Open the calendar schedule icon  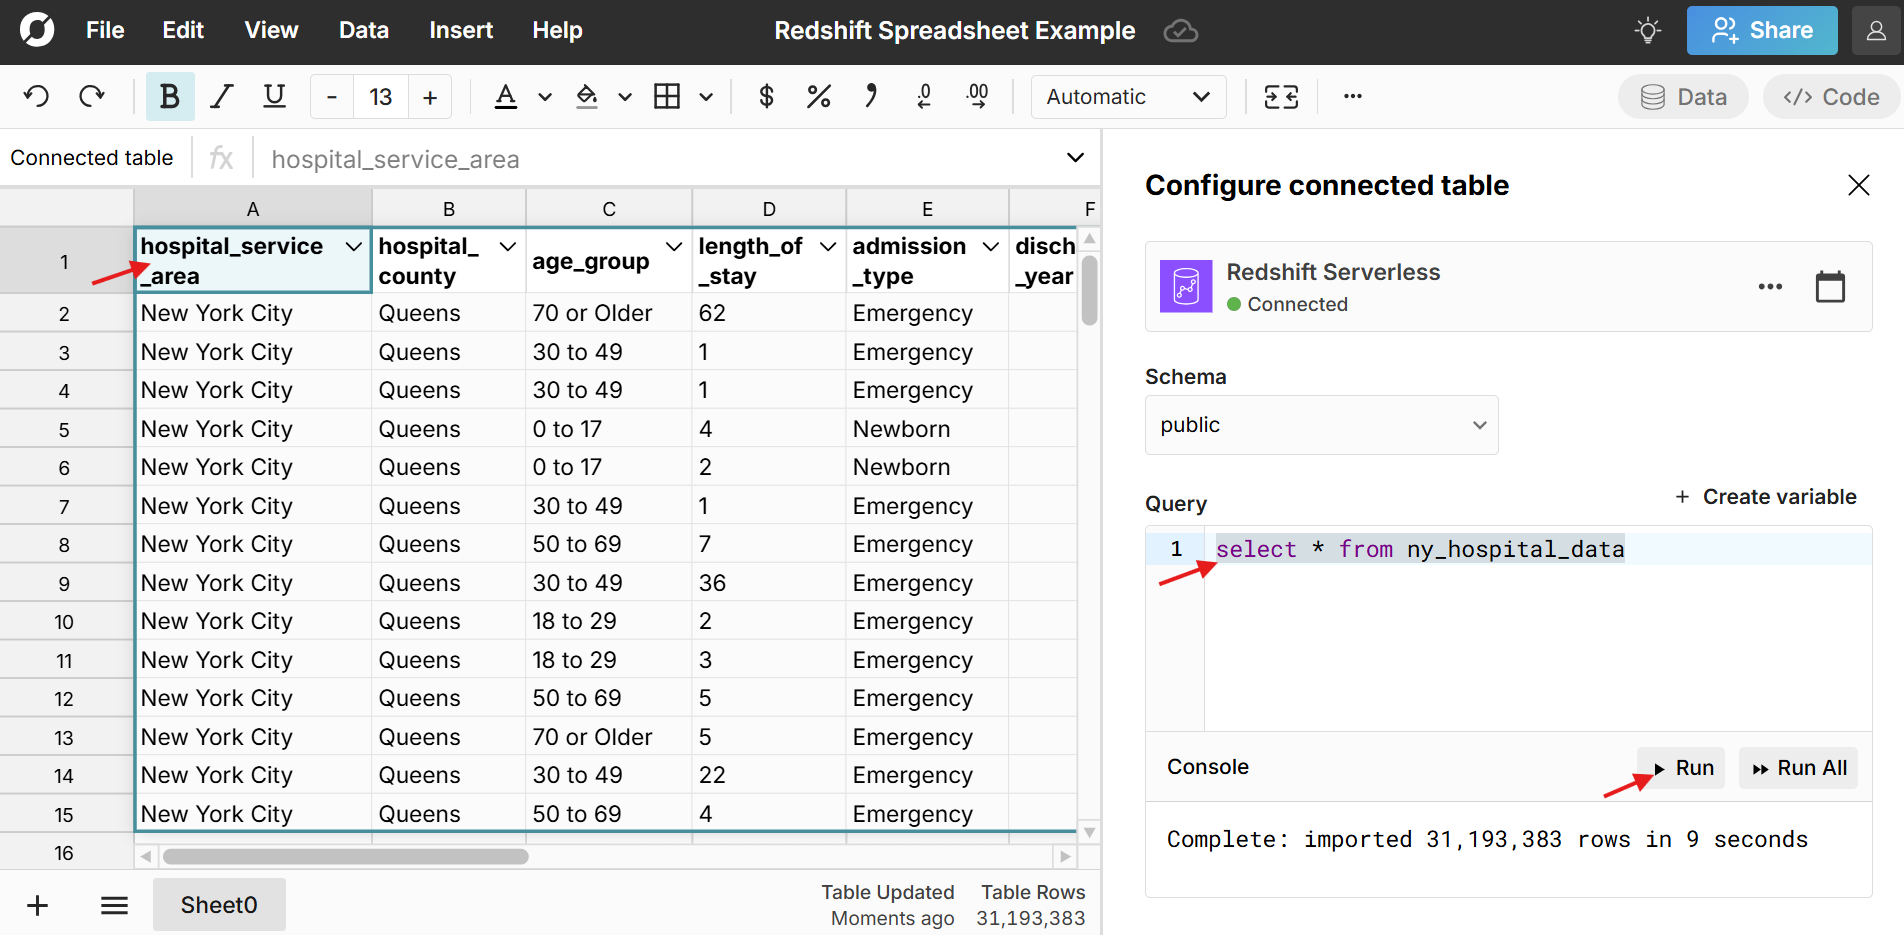(1830, 287)
